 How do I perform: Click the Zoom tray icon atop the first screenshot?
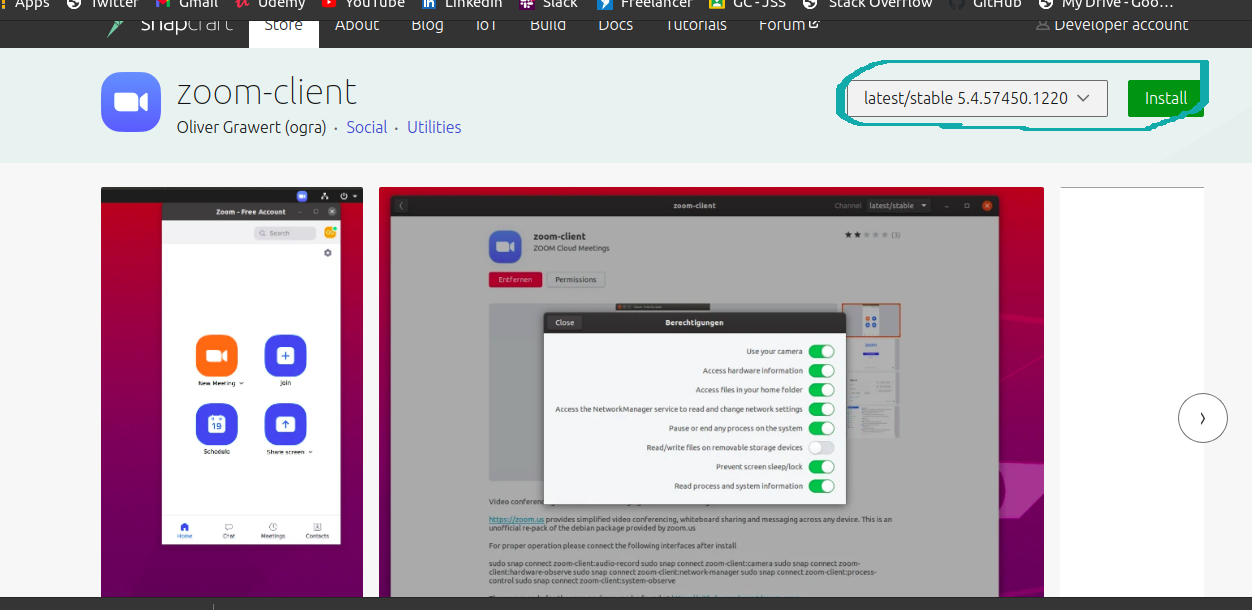[302, 196]
